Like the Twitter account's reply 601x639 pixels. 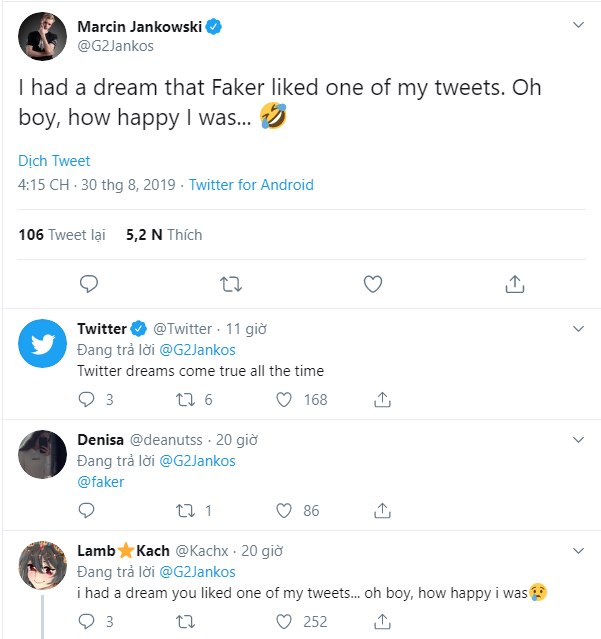pos(284,400)
